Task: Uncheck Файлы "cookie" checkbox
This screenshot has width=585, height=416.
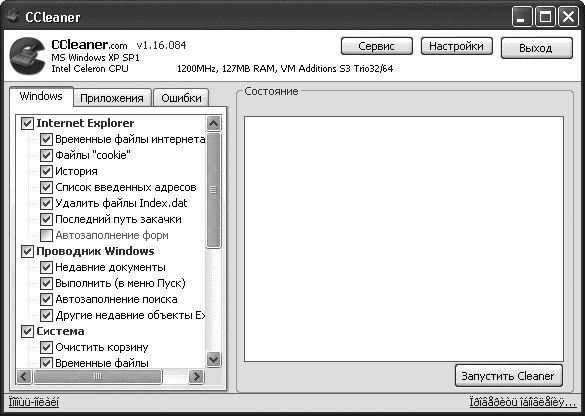Action: (x=46, y=155)
